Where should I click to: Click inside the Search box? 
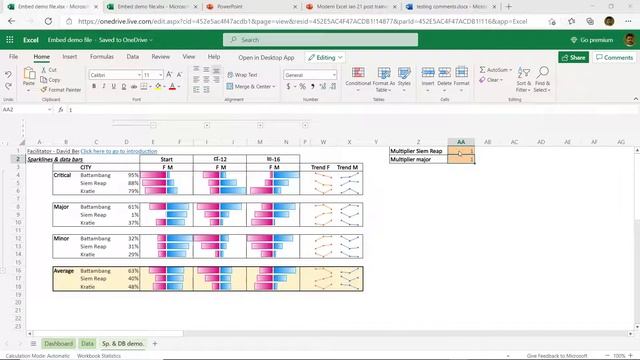point(320,40)
